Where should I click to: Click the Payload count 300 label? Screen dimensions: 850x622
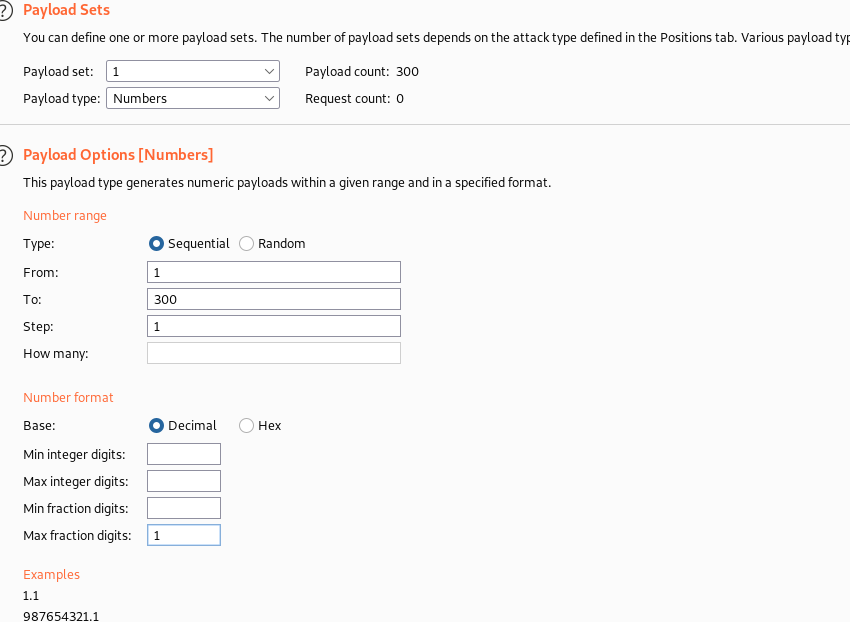tap(362, 72)
